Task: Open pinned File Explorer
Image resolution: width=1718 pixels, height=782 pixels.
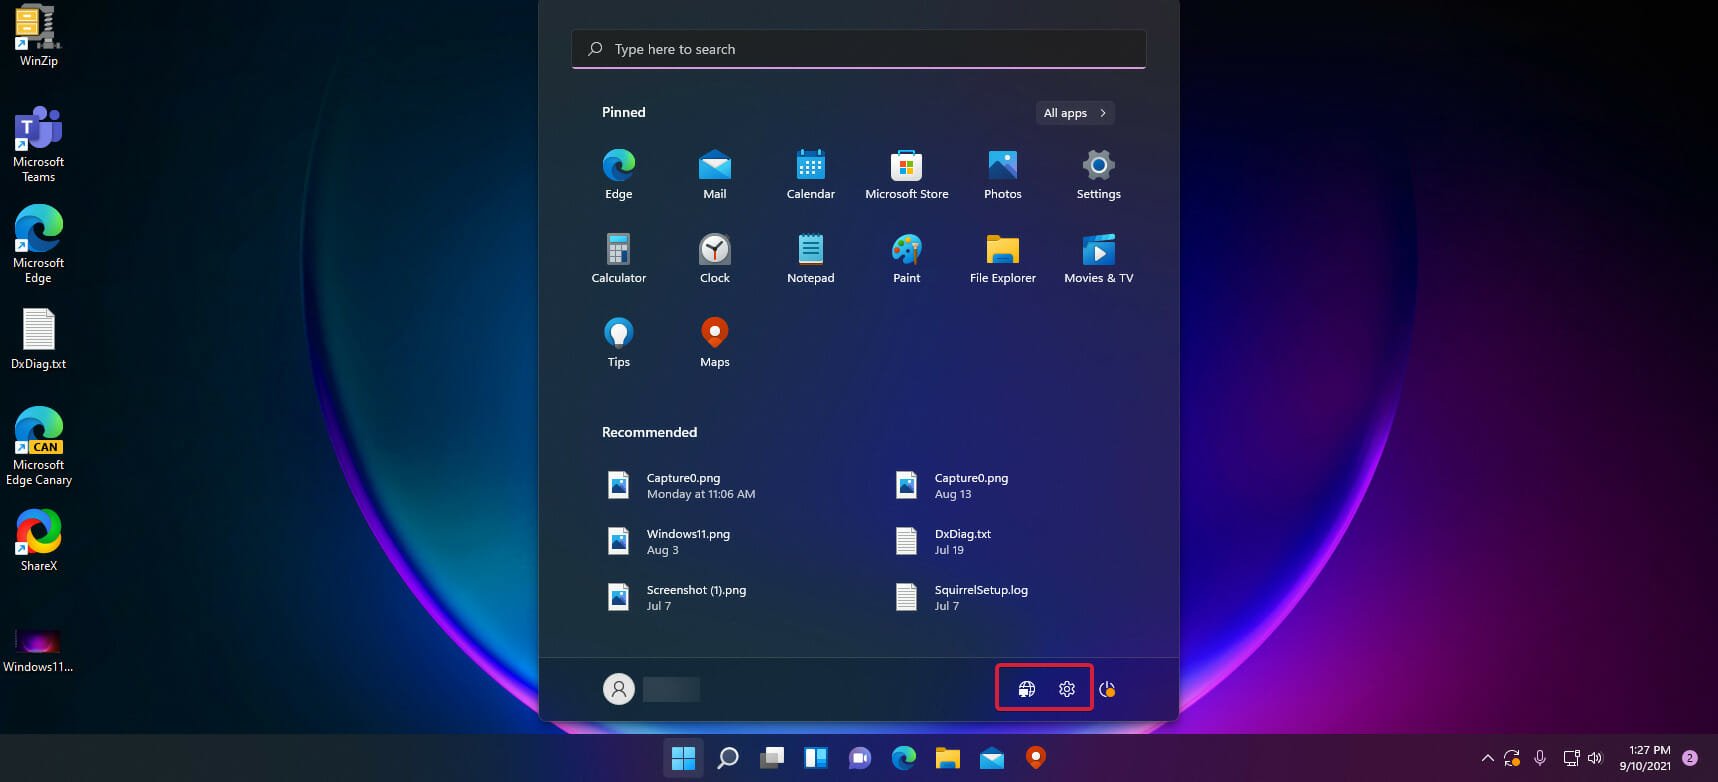Action: pos(1002,258)
